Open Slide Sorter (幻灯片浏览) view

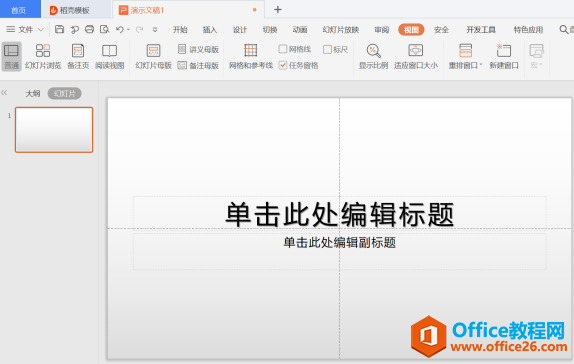pos(43,56)
